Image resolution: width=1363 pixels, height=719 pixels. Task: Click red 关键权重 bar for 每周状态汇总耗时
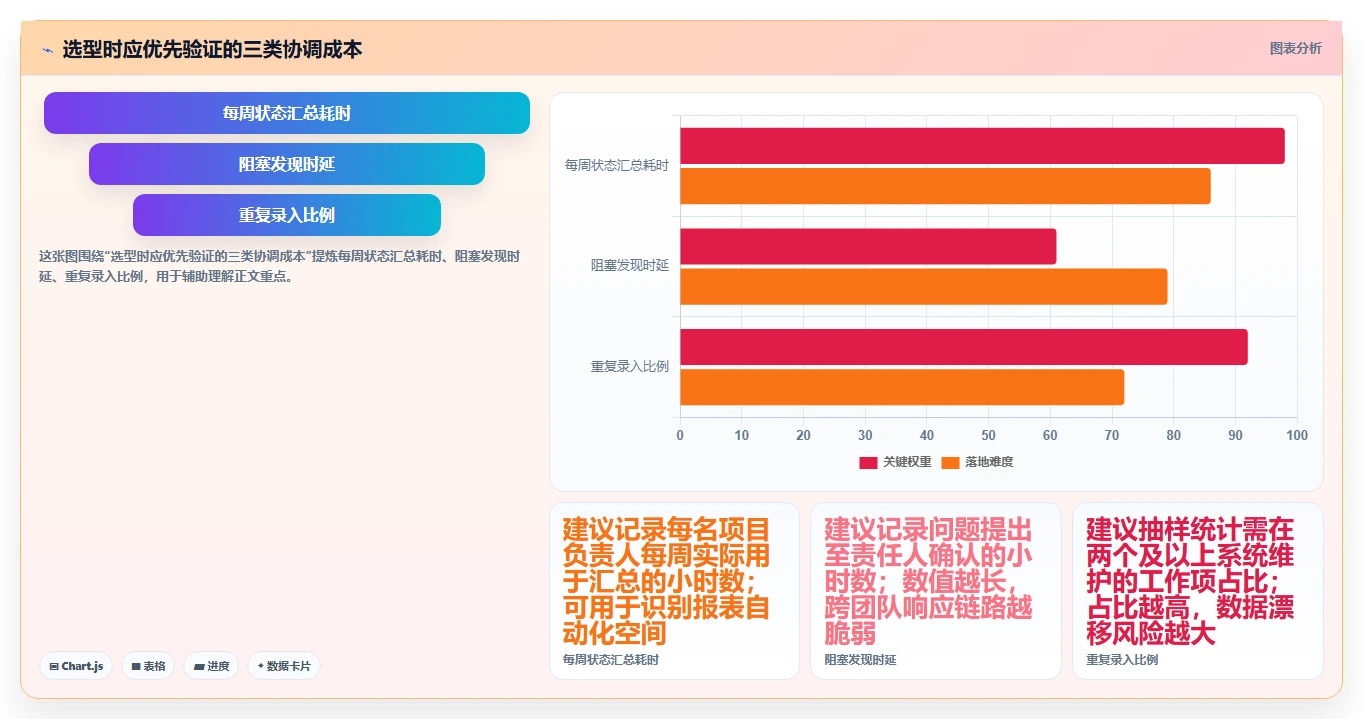click(x=982, y=146)
